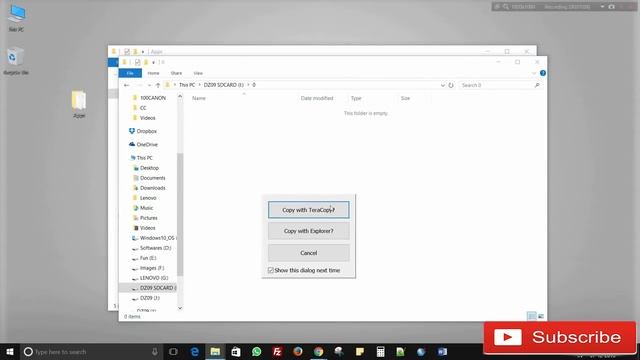Switch to large icons view layout
Viewport: 640px width, 360px height.
(x=541, y=316)
